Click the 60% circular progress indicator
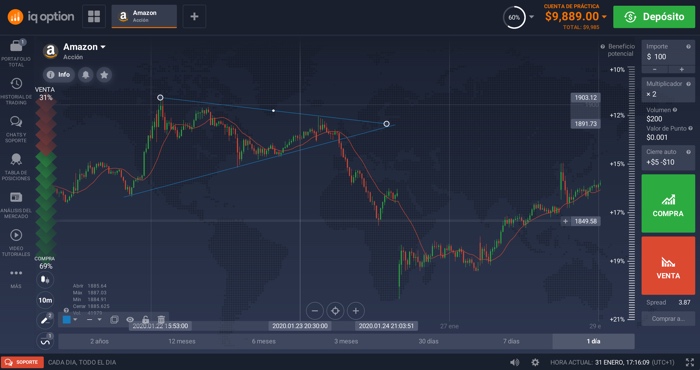Viewport: 700px width, 370px height. (x=514, y=17)
